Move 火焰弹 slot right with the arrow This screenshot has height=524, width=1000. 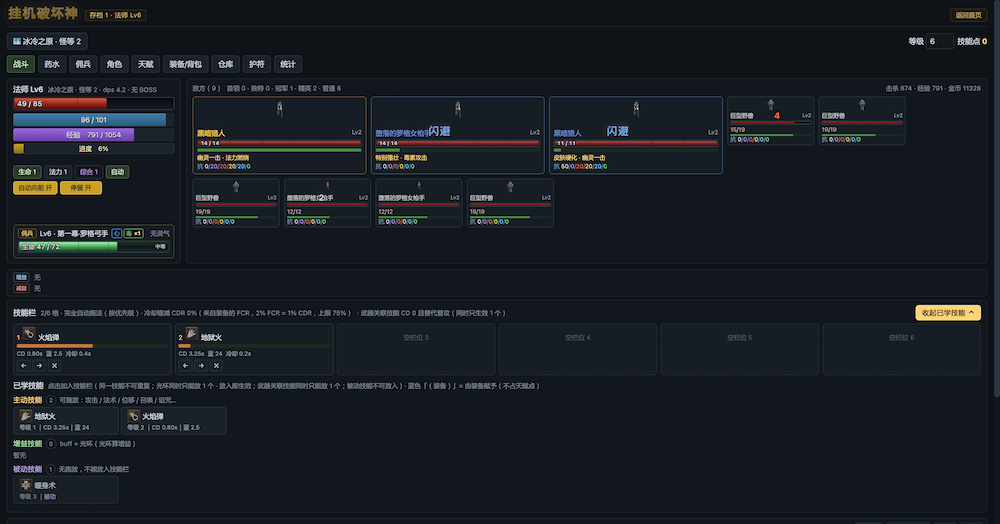click(x=39, y=365)
